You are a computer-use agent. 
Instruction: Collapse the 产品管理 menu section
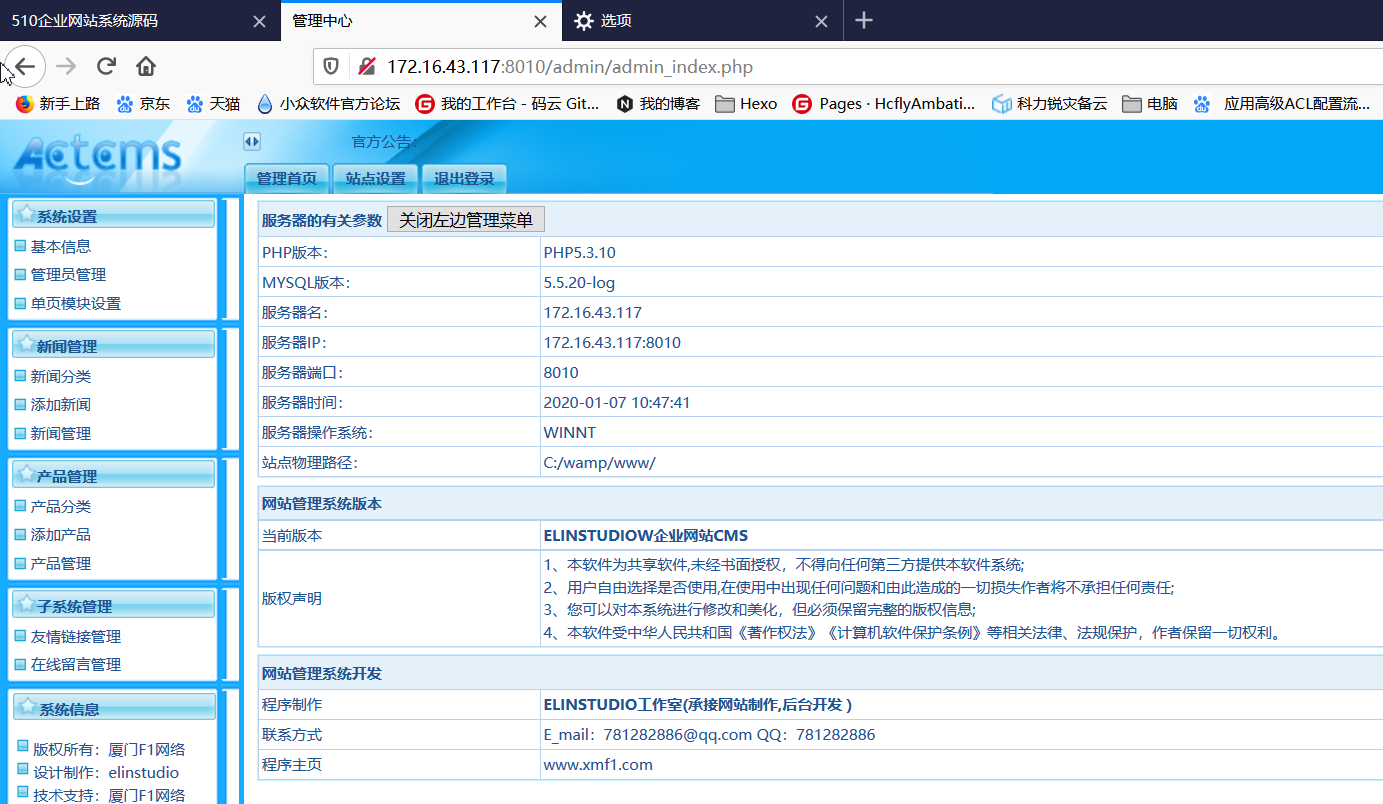point(114,475)
